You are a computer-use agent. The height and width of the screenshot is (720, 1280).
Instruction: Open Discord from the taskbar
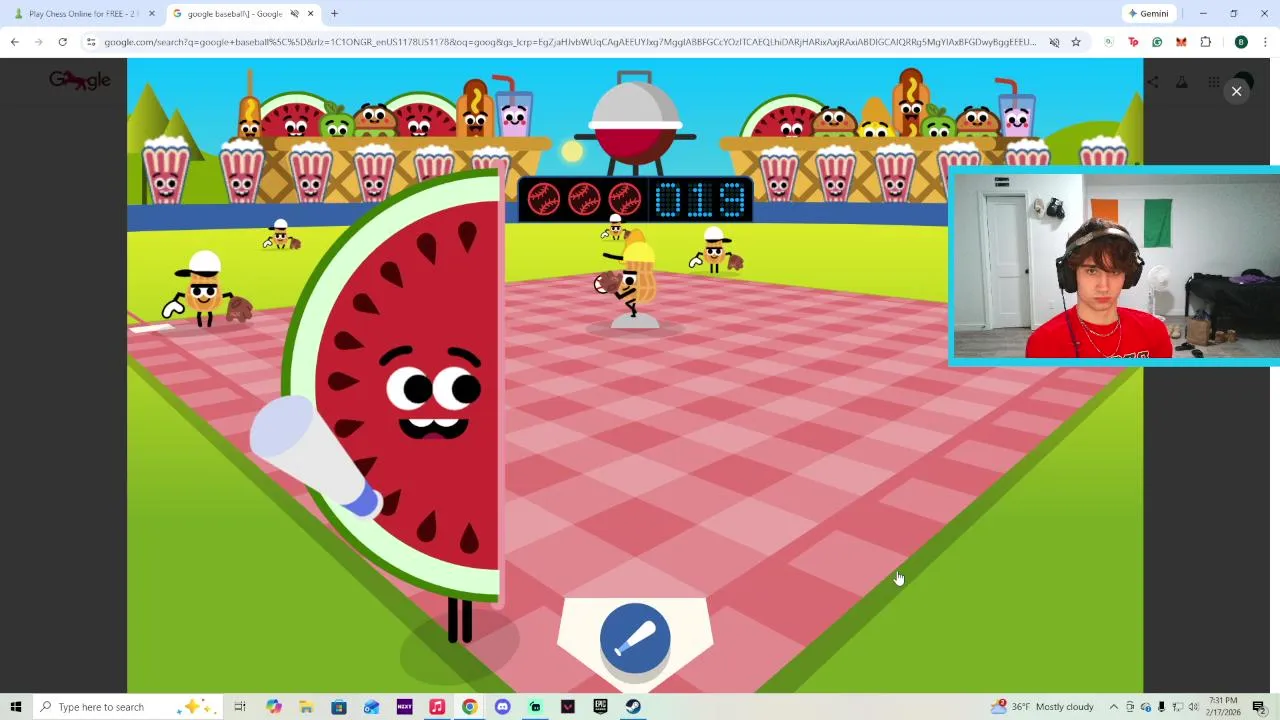click(502, 707)
